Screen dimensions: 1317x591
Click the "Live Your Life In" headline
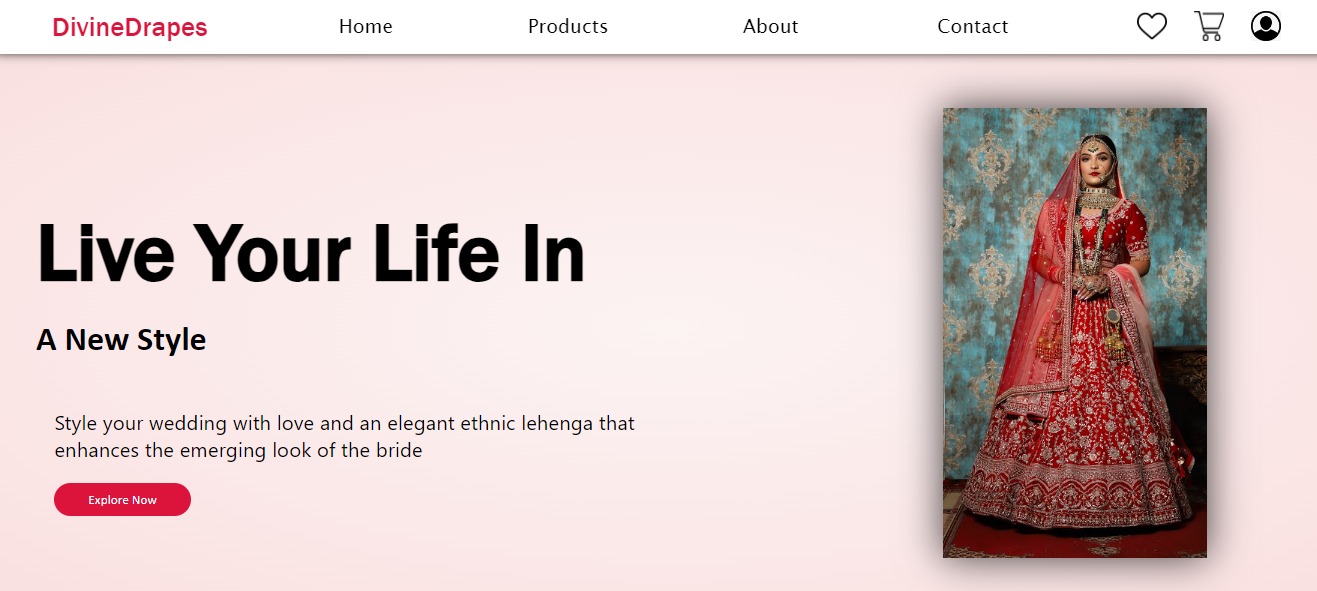tap(311, 253)
